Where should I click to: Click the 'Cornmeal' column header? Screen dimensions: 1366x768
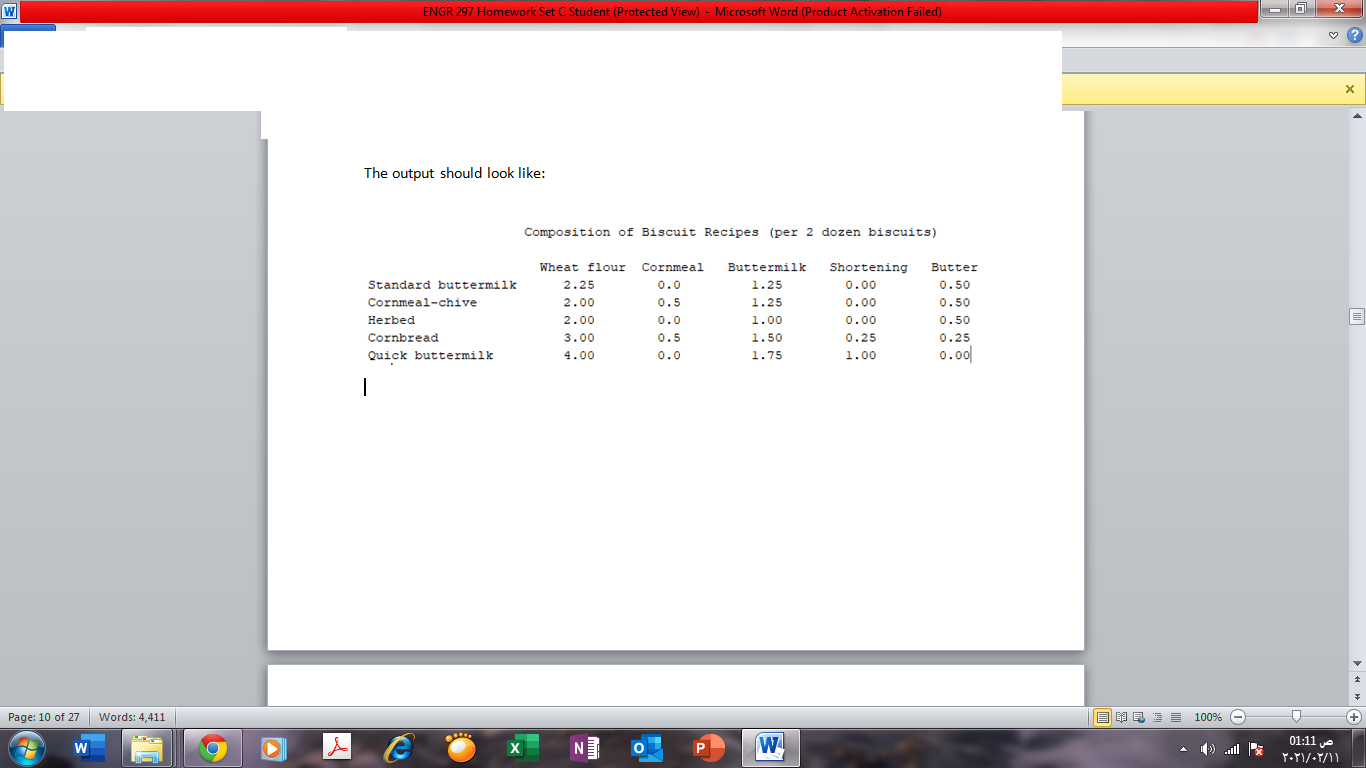point(673,267)
